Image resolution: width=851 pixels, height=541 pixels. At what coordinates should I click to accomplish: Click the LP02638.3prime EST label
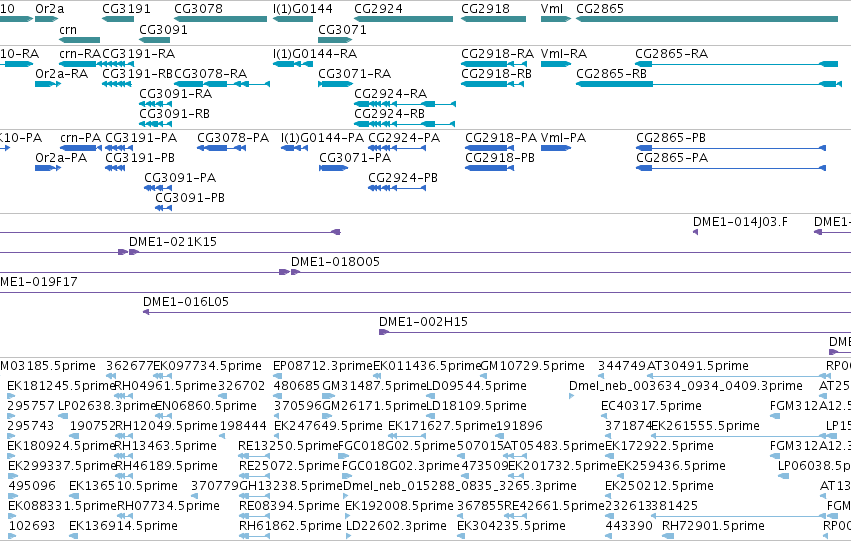[x=107, y=406]
